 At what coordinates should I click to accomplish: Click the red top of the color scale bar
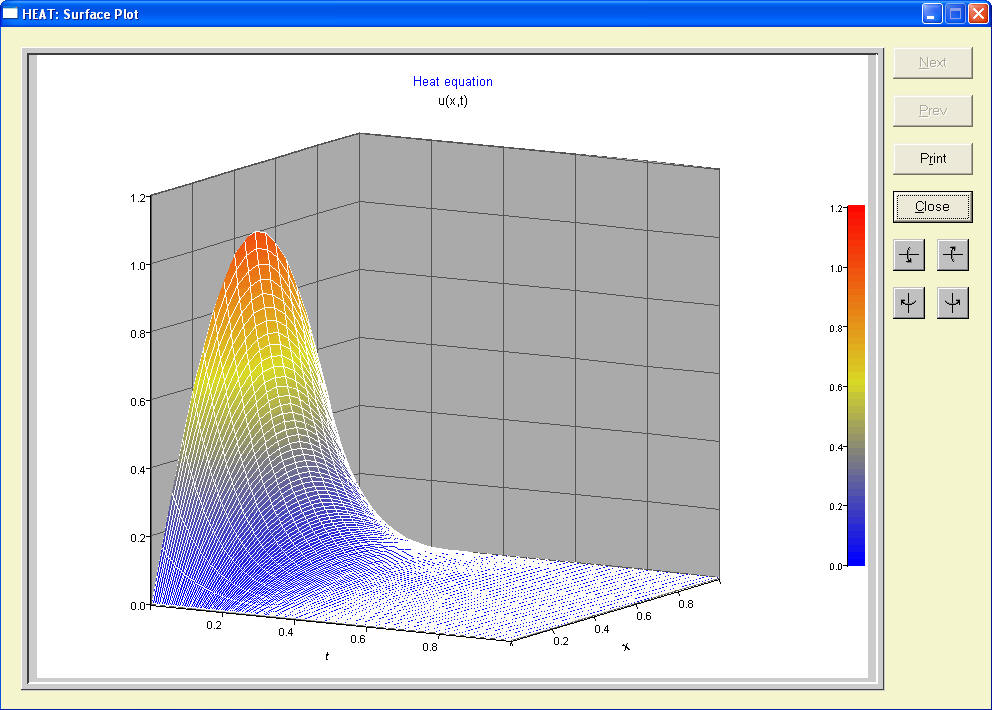pyautogui.click(x=855, y=215)
